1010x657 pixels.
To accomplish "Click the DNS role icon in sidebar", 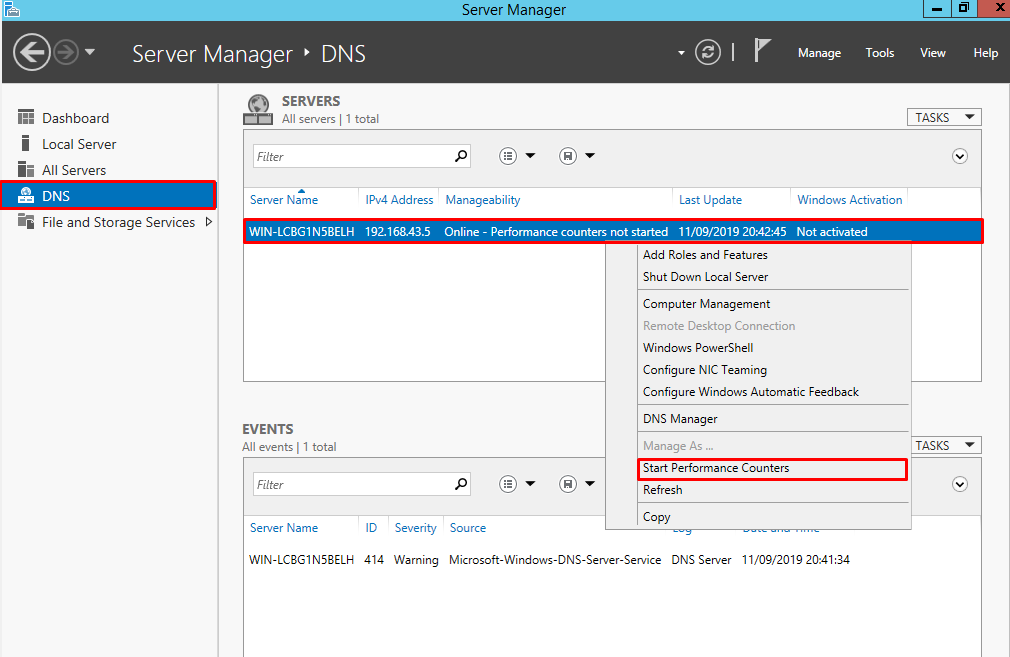I will (26, 195).
